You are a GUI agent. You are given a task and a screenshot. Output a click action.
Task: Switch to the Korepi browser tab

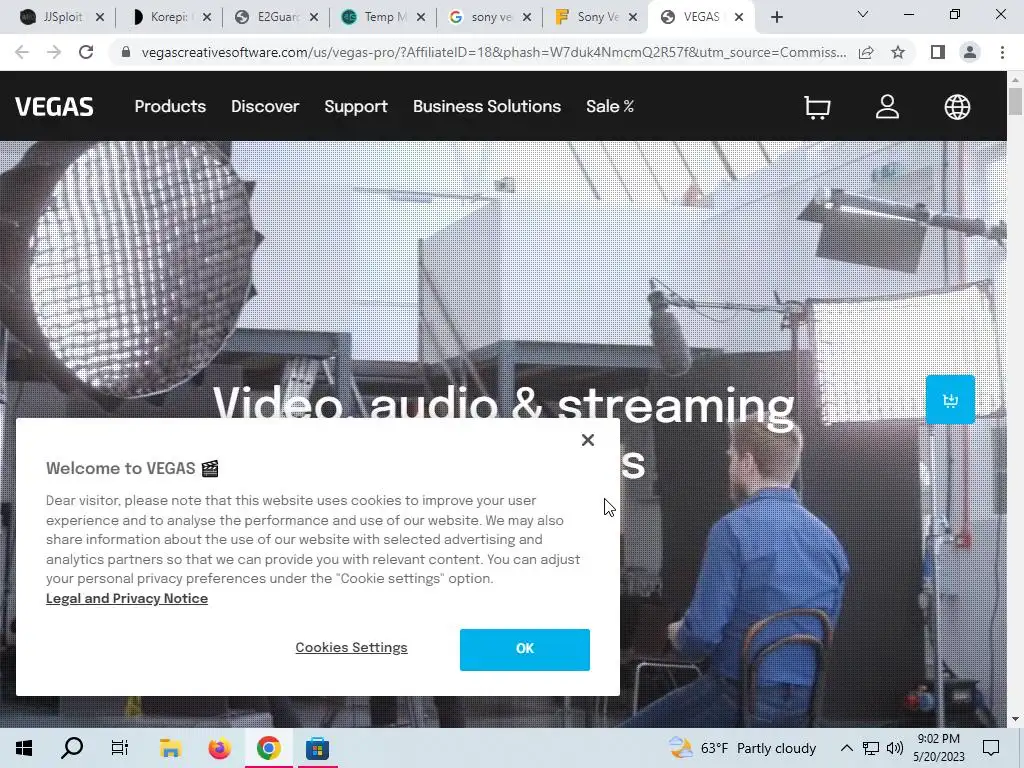click(x=168, y=17)
